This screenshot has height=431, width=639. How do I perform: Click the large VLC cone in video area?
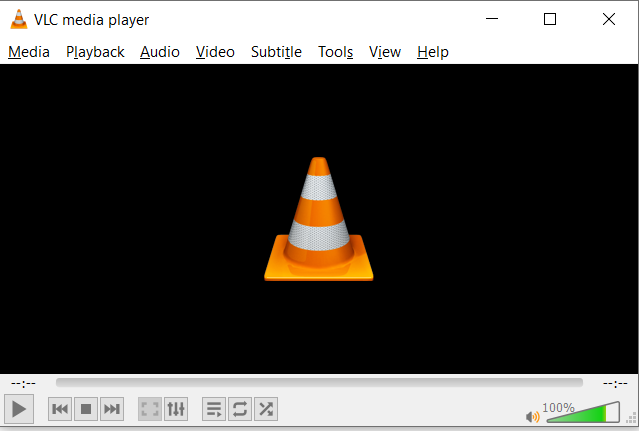pyautogui.click(x=319, y=219)
